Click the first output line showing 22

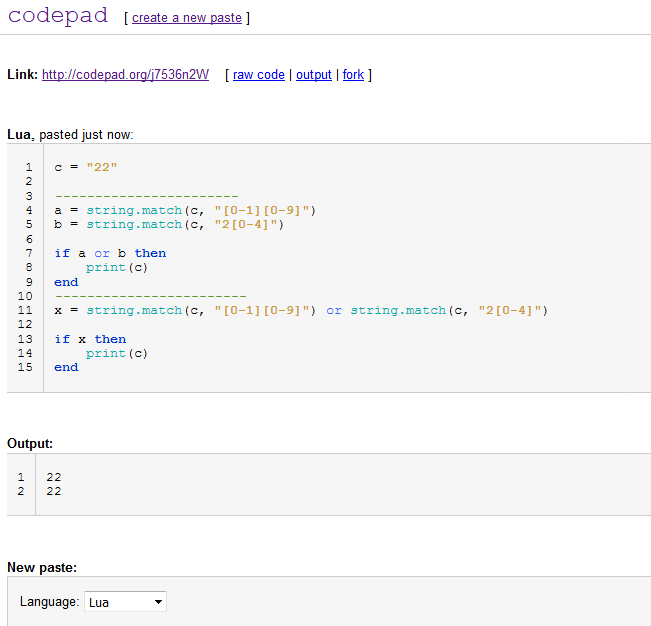54,477
